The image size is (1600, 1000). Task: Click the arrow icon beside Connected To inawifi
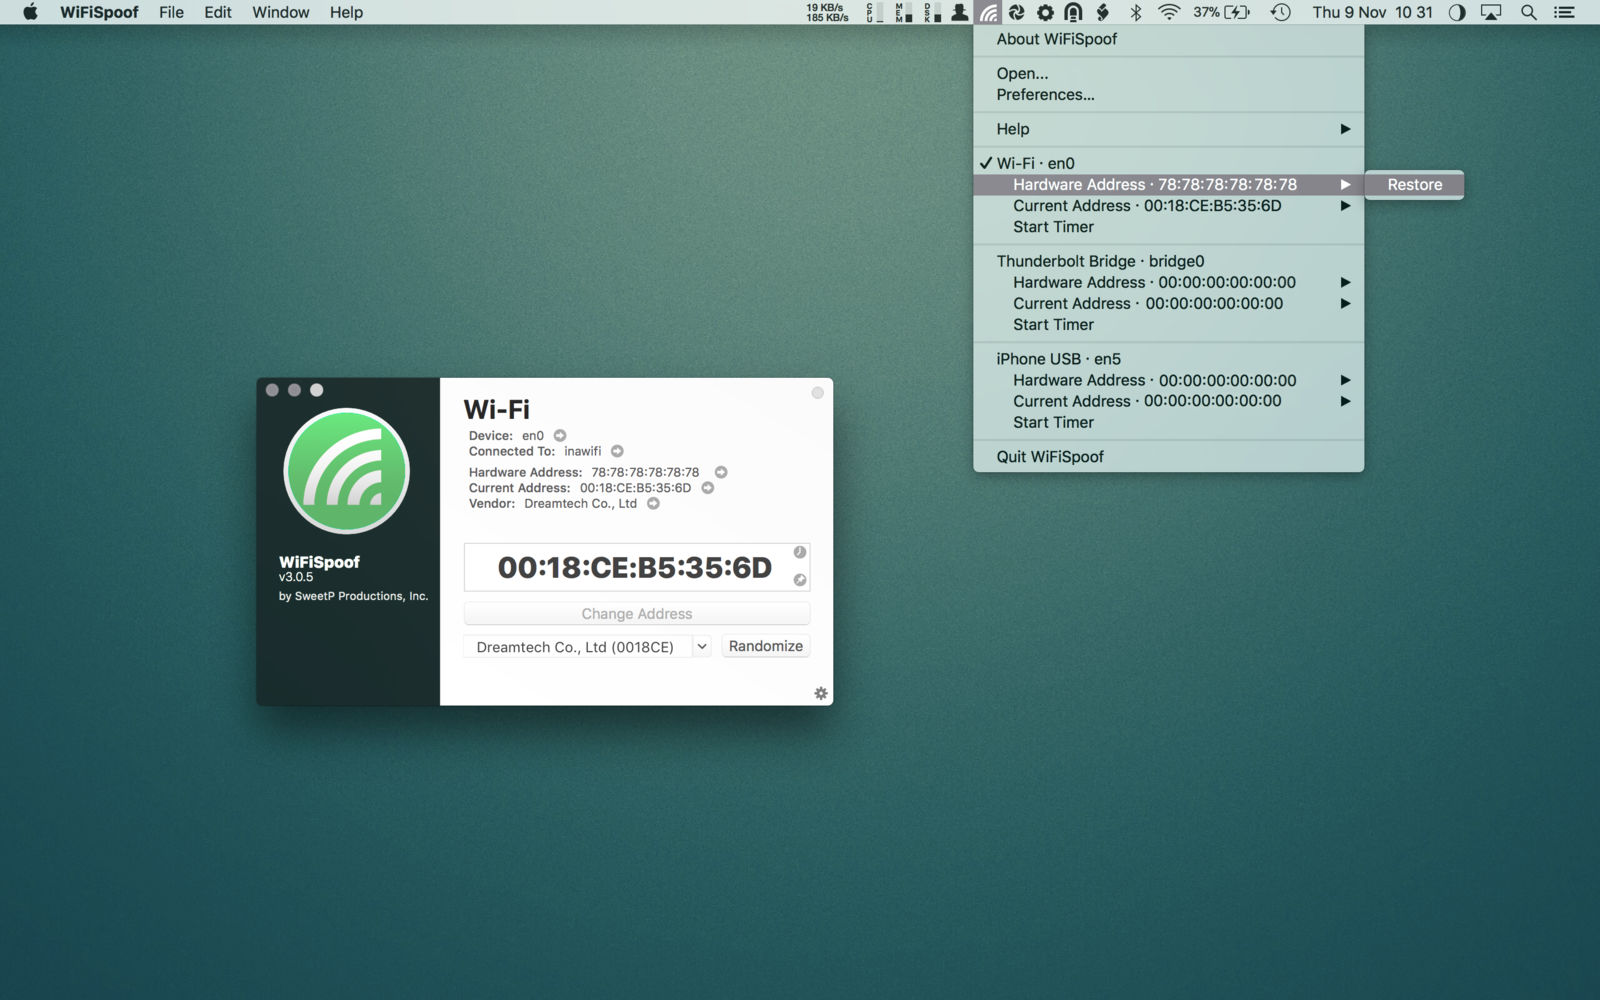[x=617, y=451]
